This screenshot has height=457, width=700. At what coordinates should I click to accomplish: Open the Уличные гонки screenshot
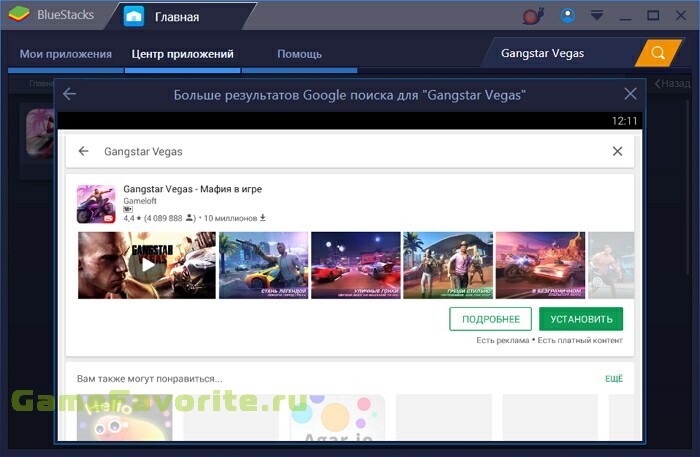(356, 265)
